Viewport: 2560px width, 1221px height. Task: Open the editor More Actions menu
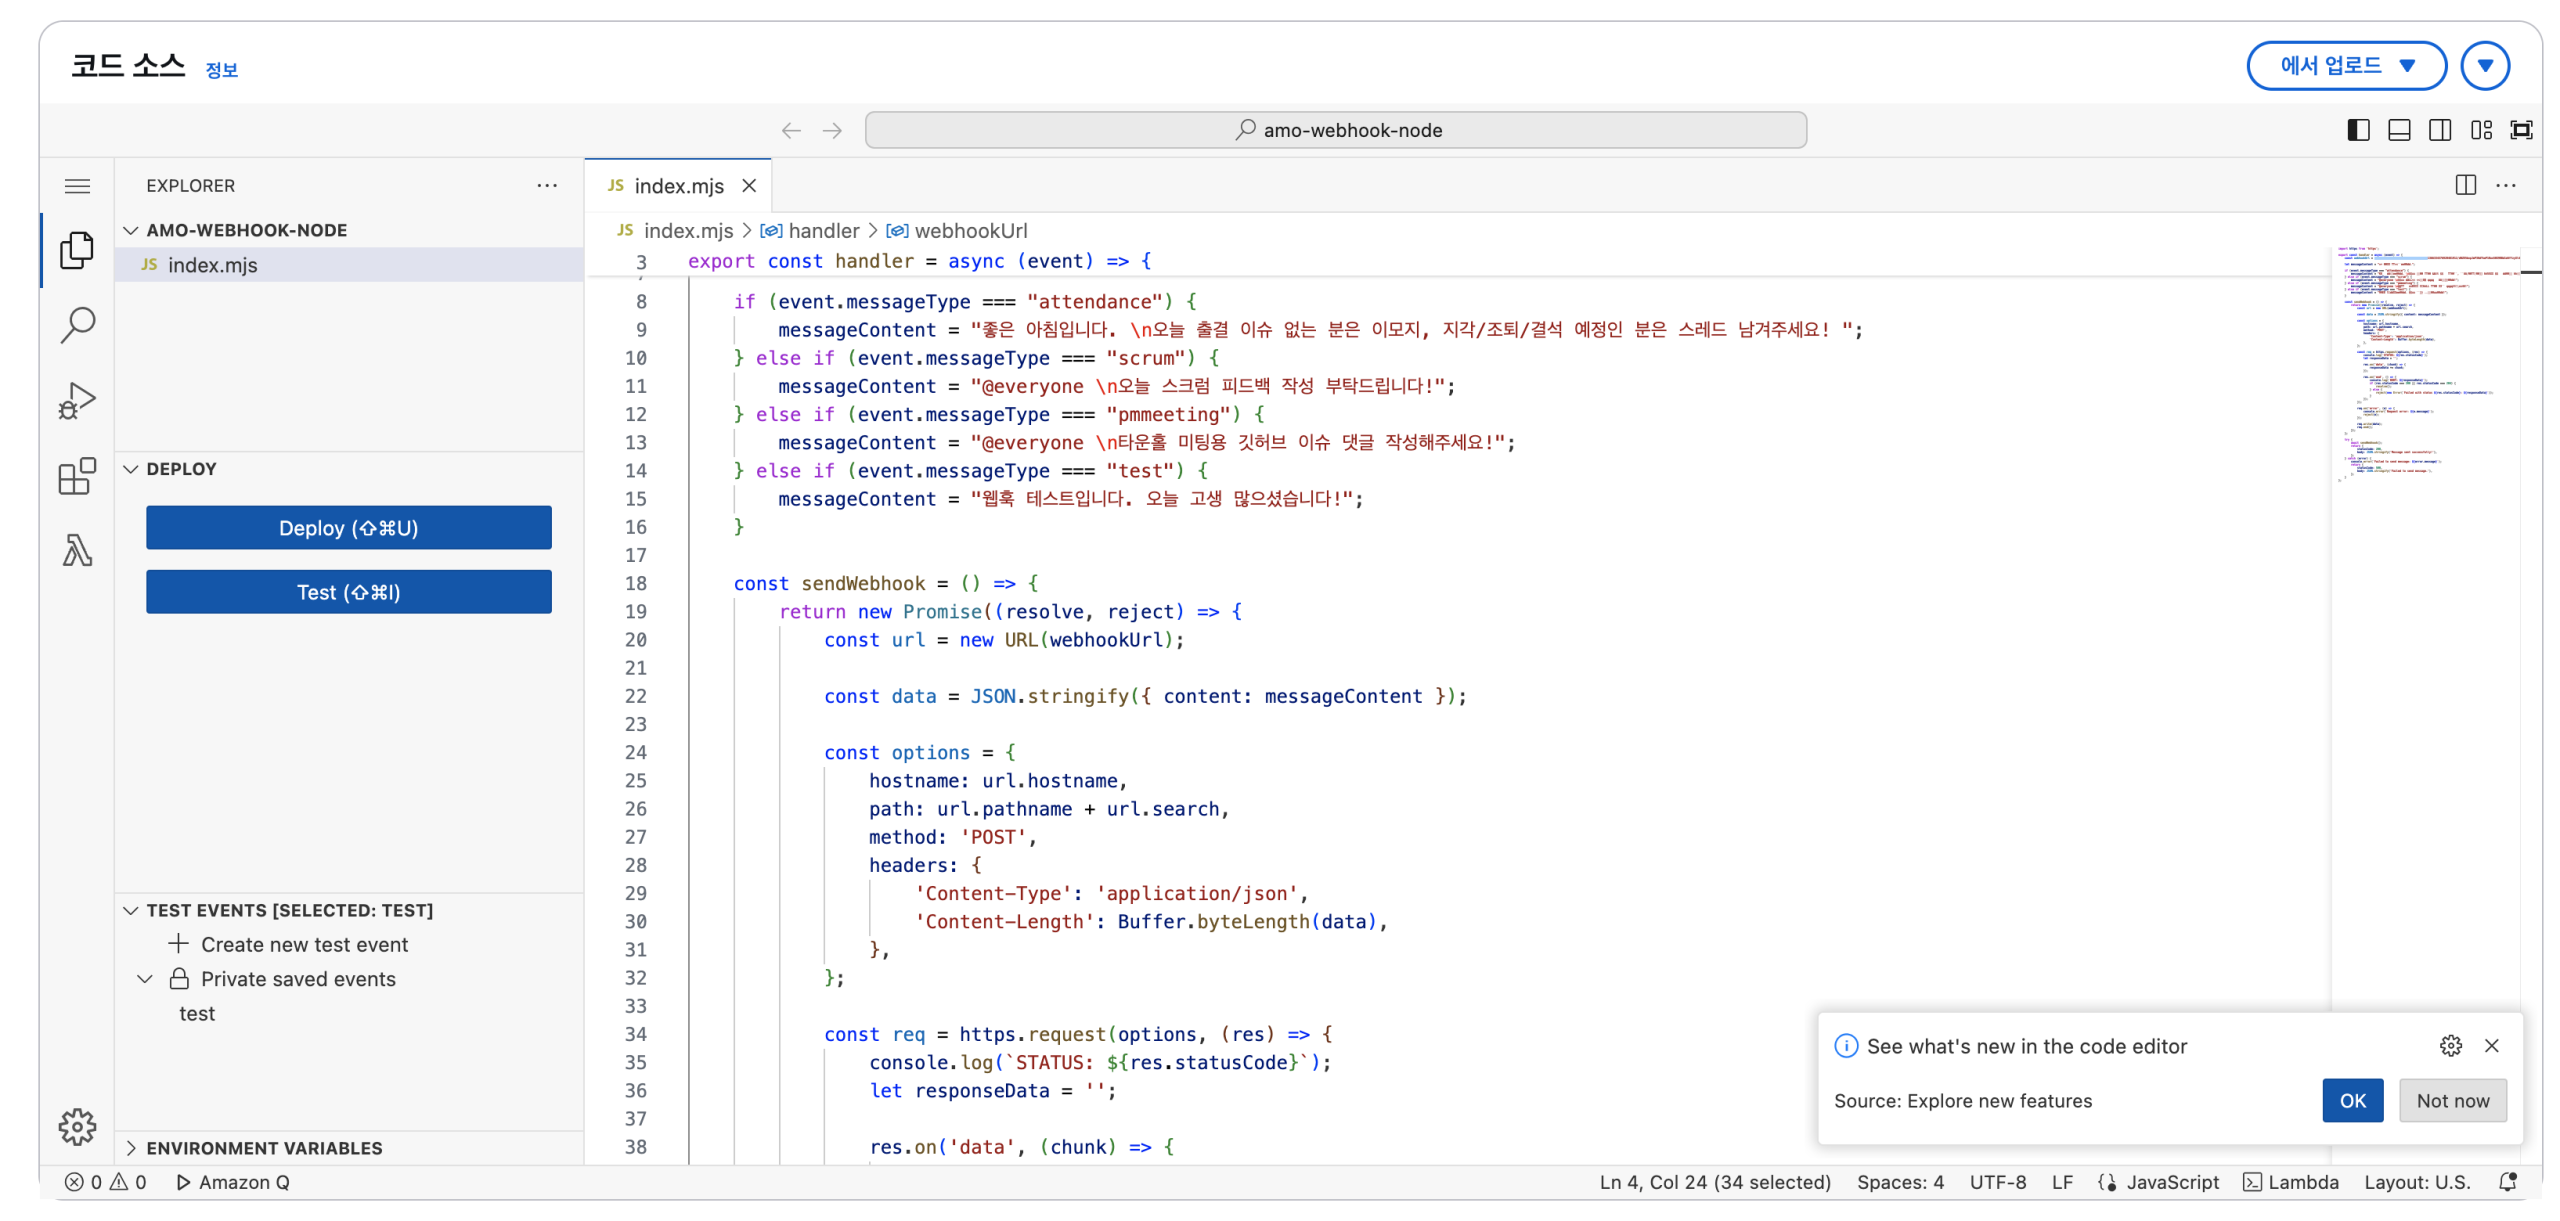tap(2508, 185)
